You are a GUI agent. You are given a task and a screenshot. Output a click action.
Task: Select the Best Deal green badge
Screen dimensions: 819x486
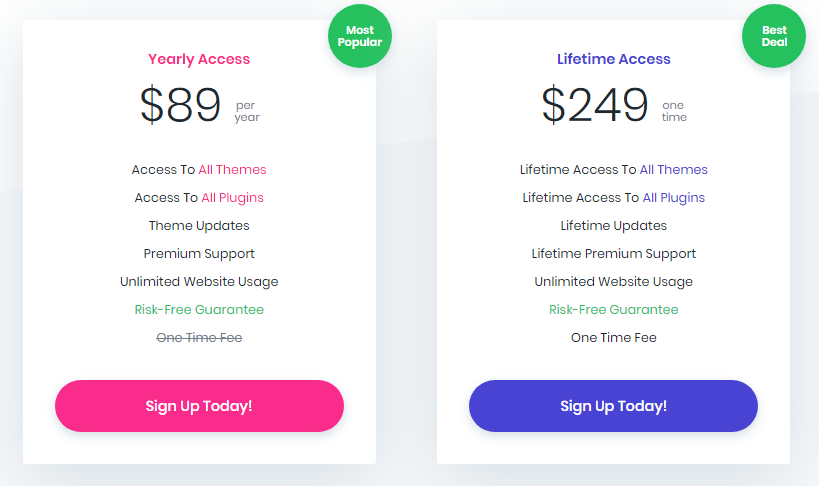pos(774,36)
